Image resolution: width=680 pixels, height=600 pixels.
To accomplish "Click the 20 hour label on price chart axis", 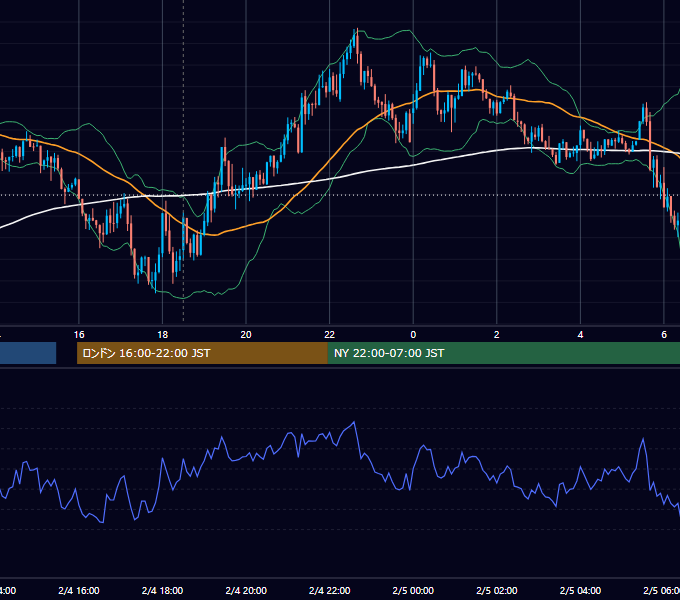I will pos(246,335).
